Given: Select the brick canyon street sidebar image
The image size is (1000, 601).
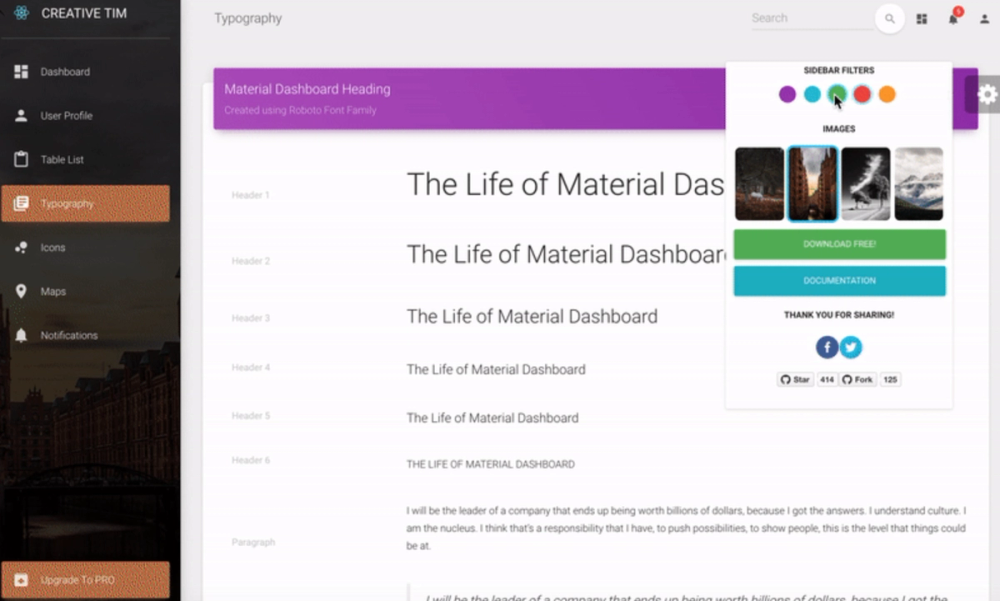Looking at the screenshot, I should [812, 184].
